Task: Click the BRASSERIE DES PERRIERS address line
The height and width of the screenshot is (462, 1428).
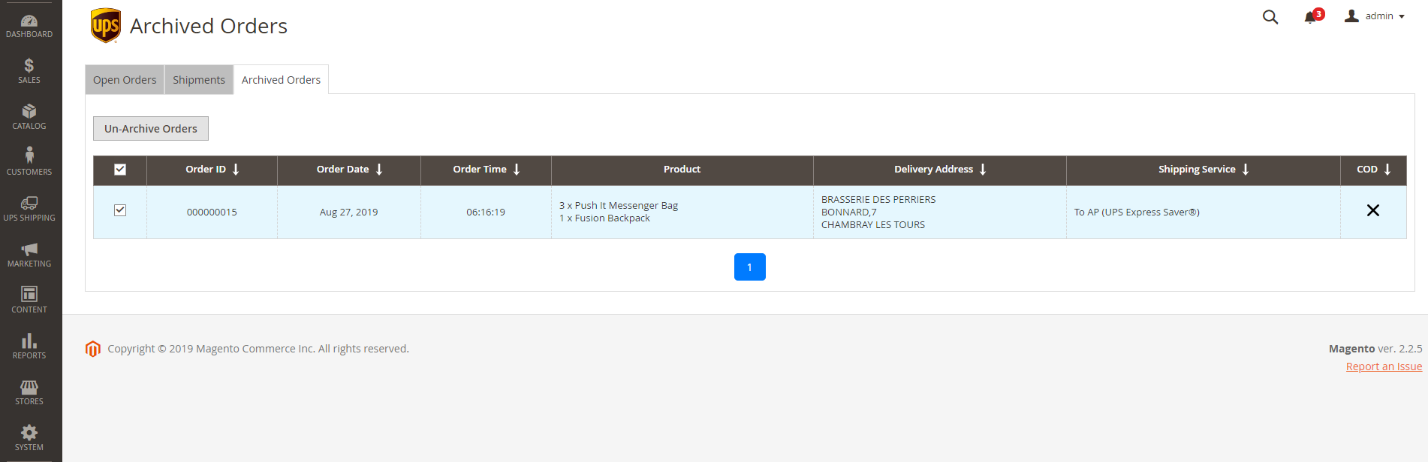Action: click(878, 199)
